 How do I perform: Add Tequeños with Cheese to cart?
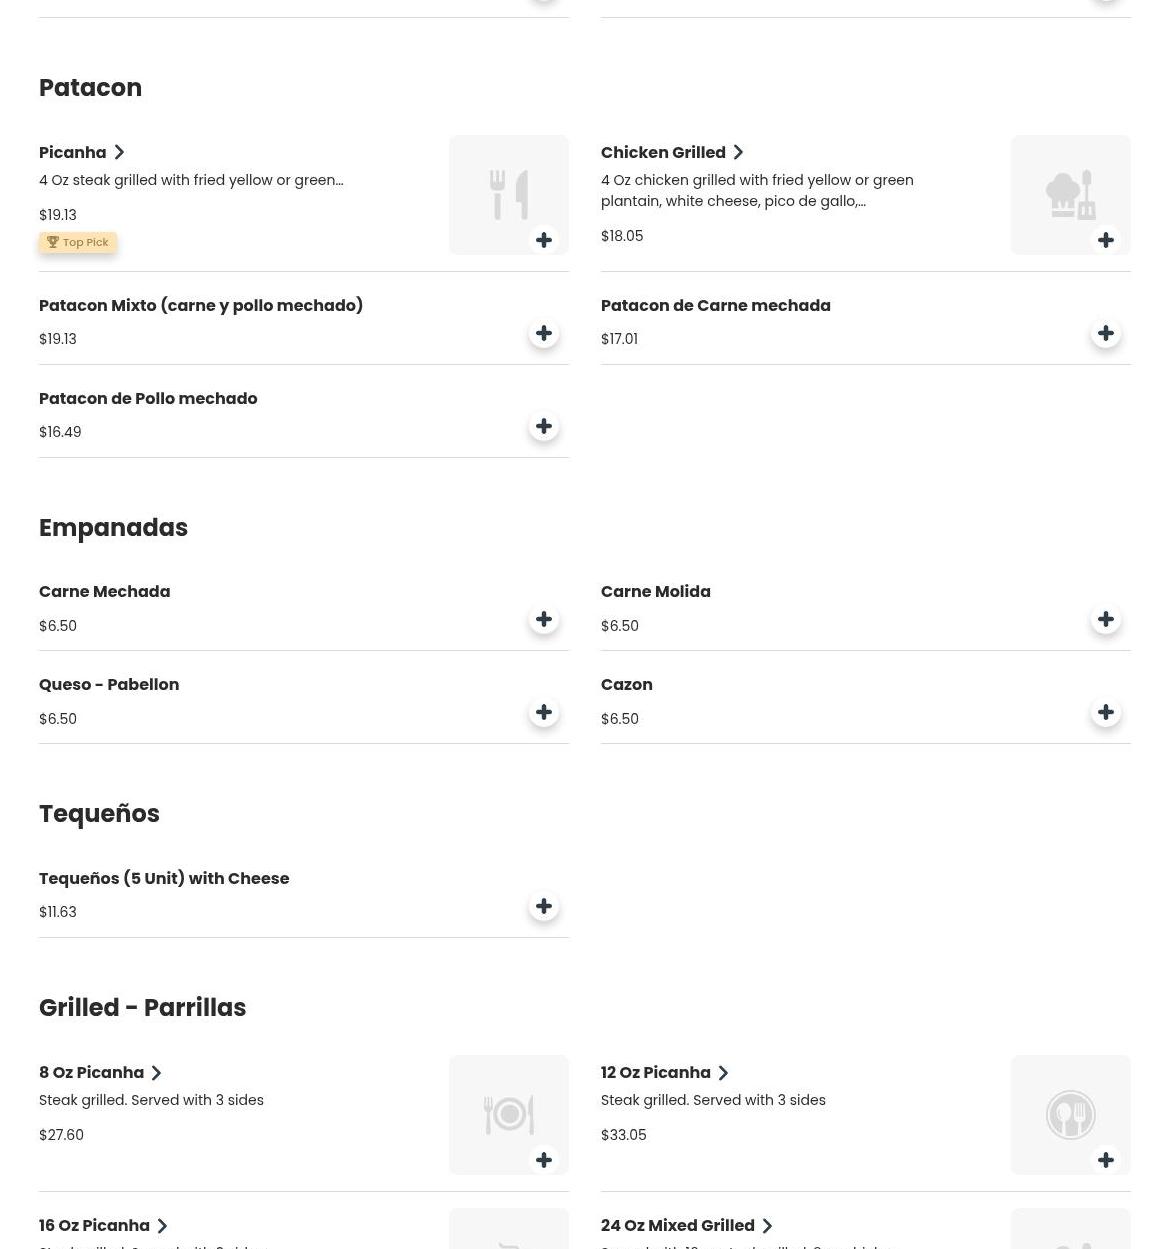click(x=544, y=906)
